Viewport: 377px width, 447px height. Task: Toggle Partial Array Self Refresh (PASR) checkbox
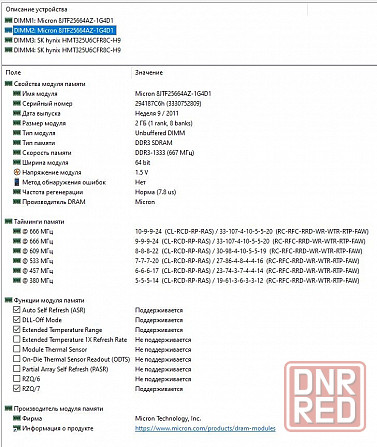[17, 369]
